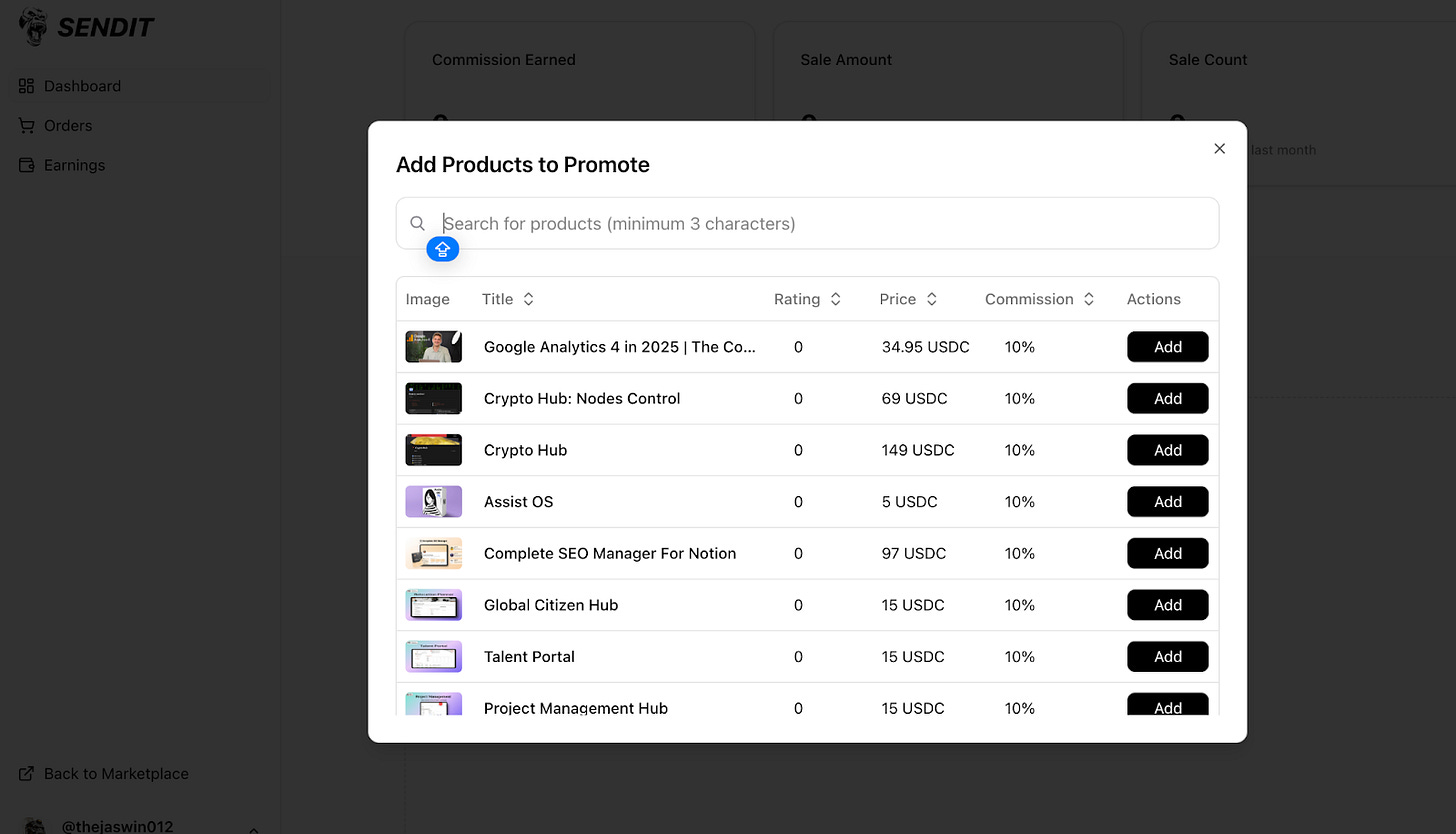Click Global Citizen Hub thumbnail

click(433, 605)
